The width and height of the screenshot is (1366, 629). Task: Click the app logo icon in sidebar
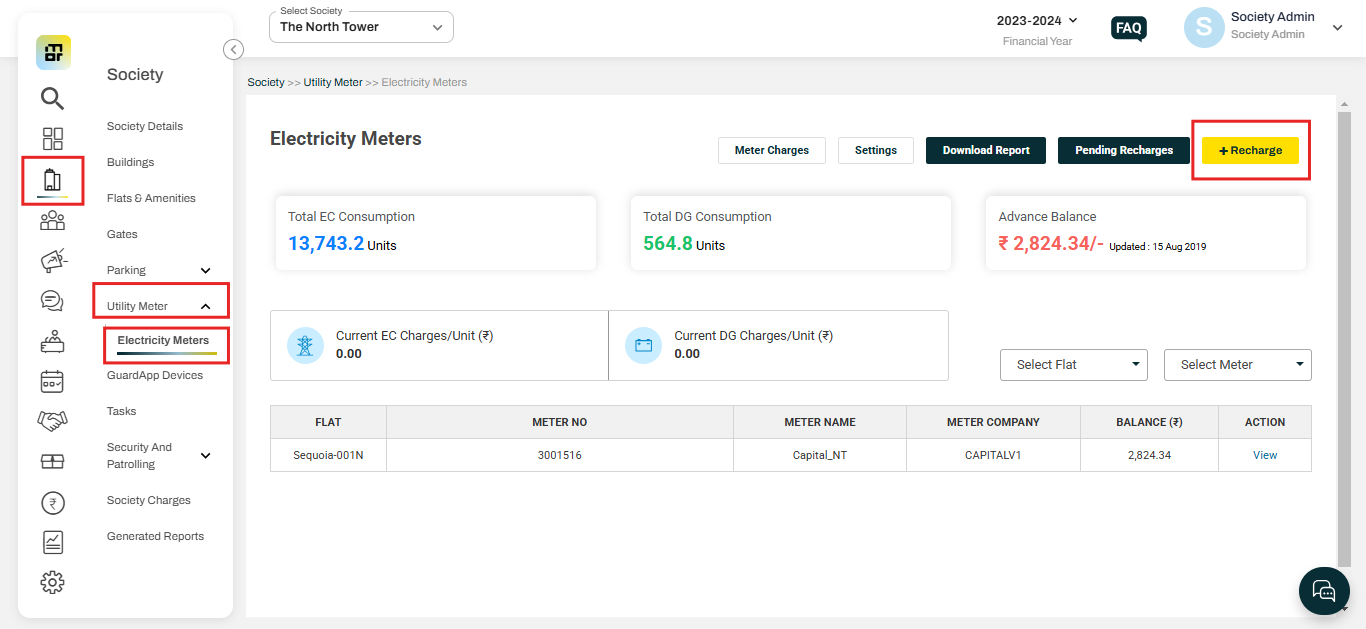[53, 52]
